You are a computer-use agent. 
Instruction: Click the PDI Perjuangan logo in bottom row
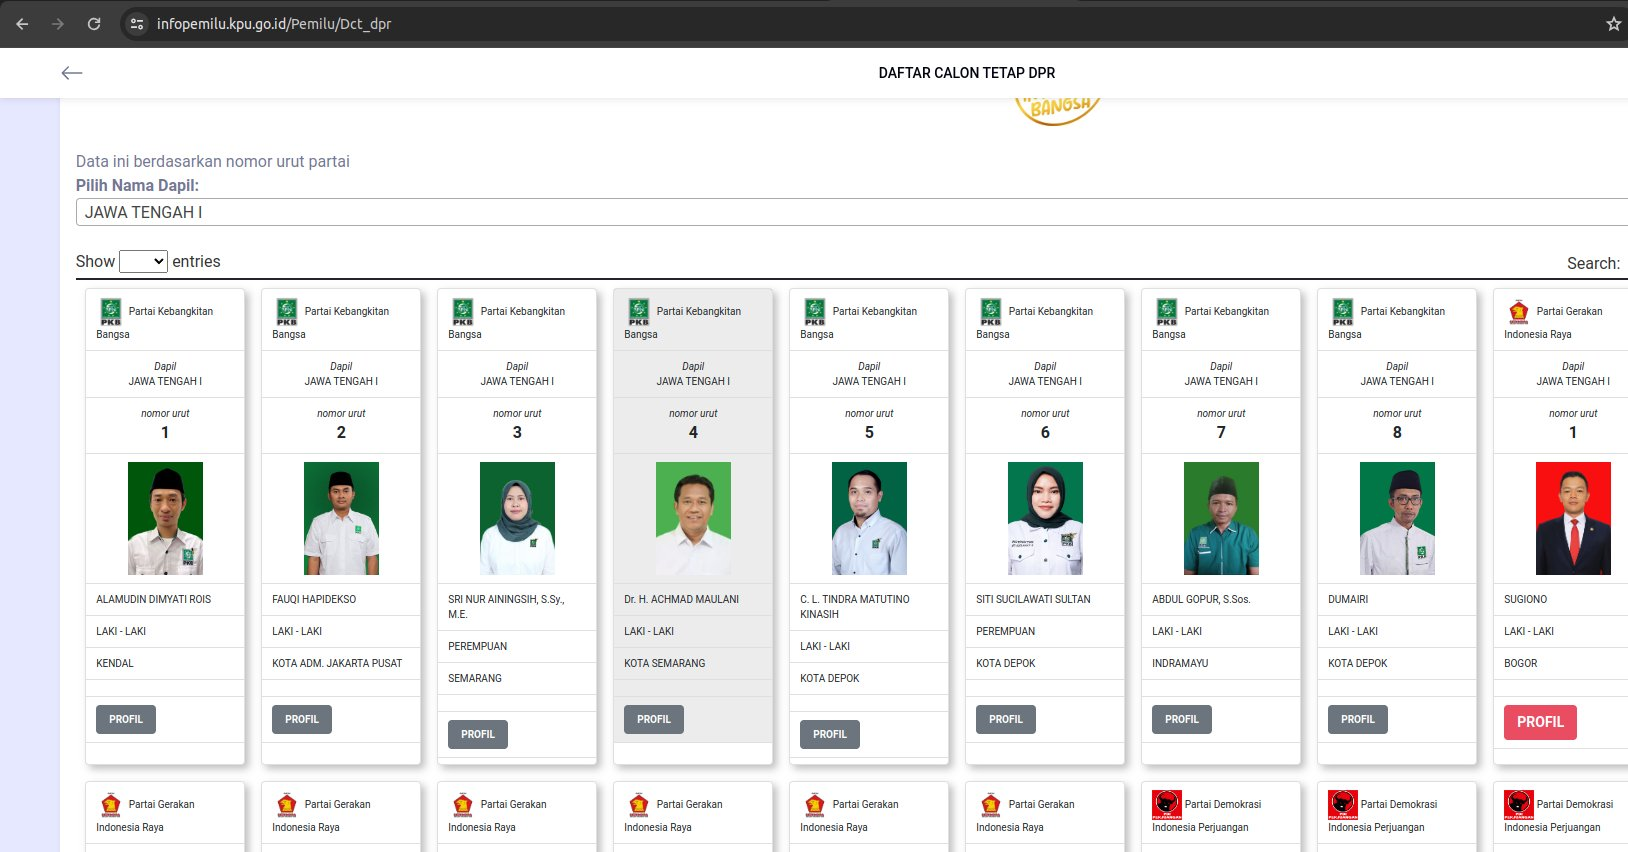coord(1166,804)
